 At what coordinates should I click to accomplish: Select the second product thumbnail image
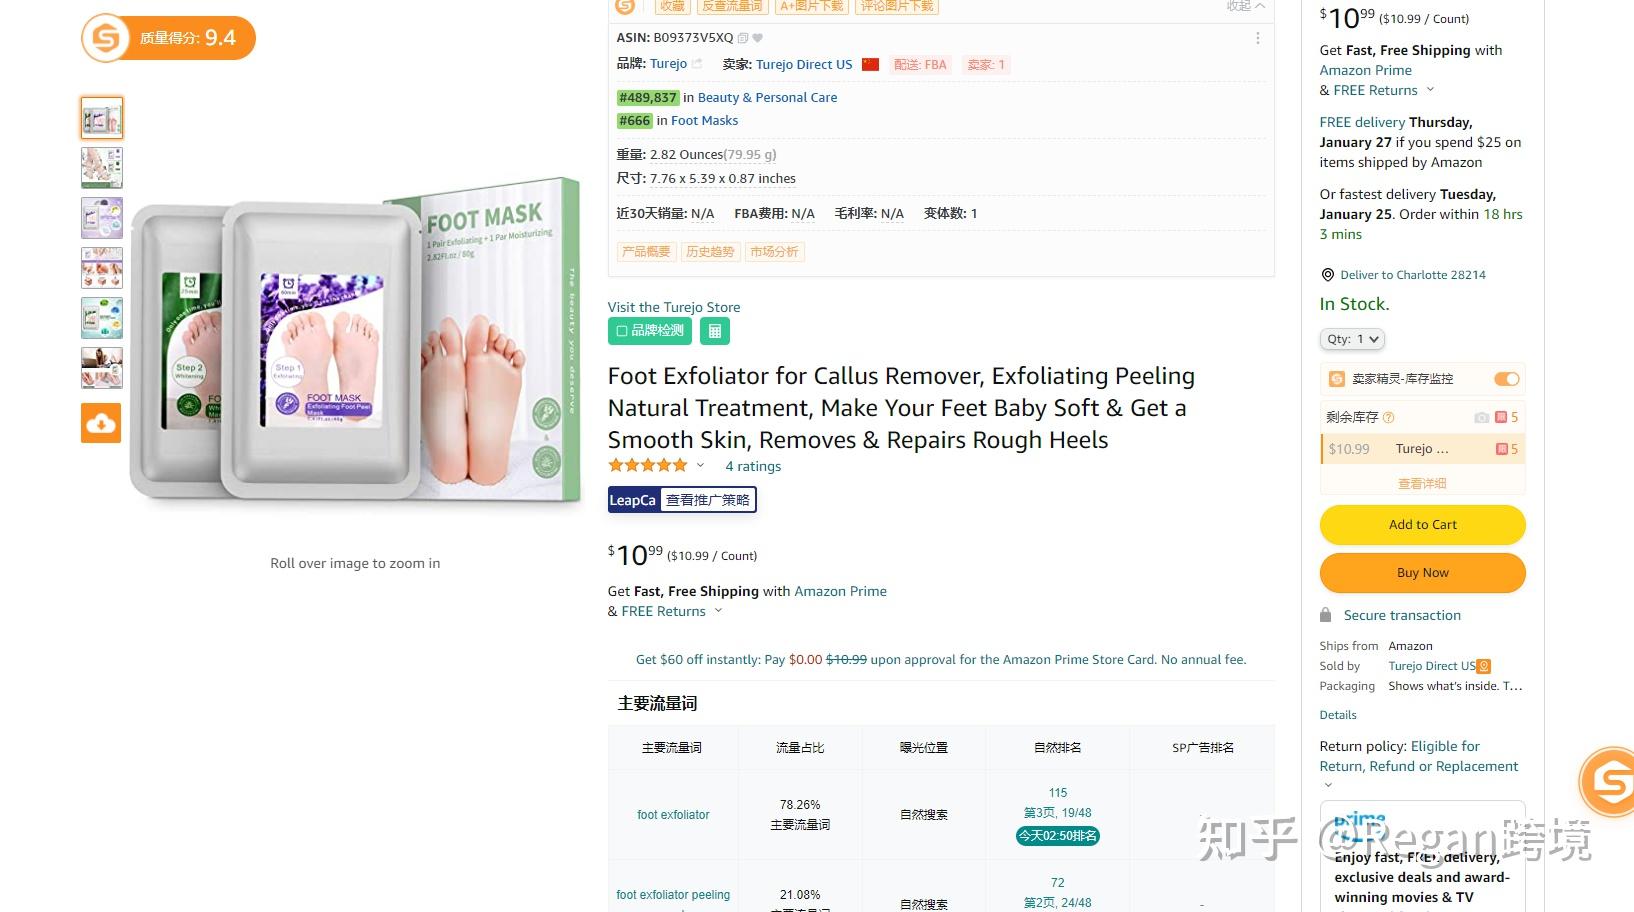coord(102,168)
